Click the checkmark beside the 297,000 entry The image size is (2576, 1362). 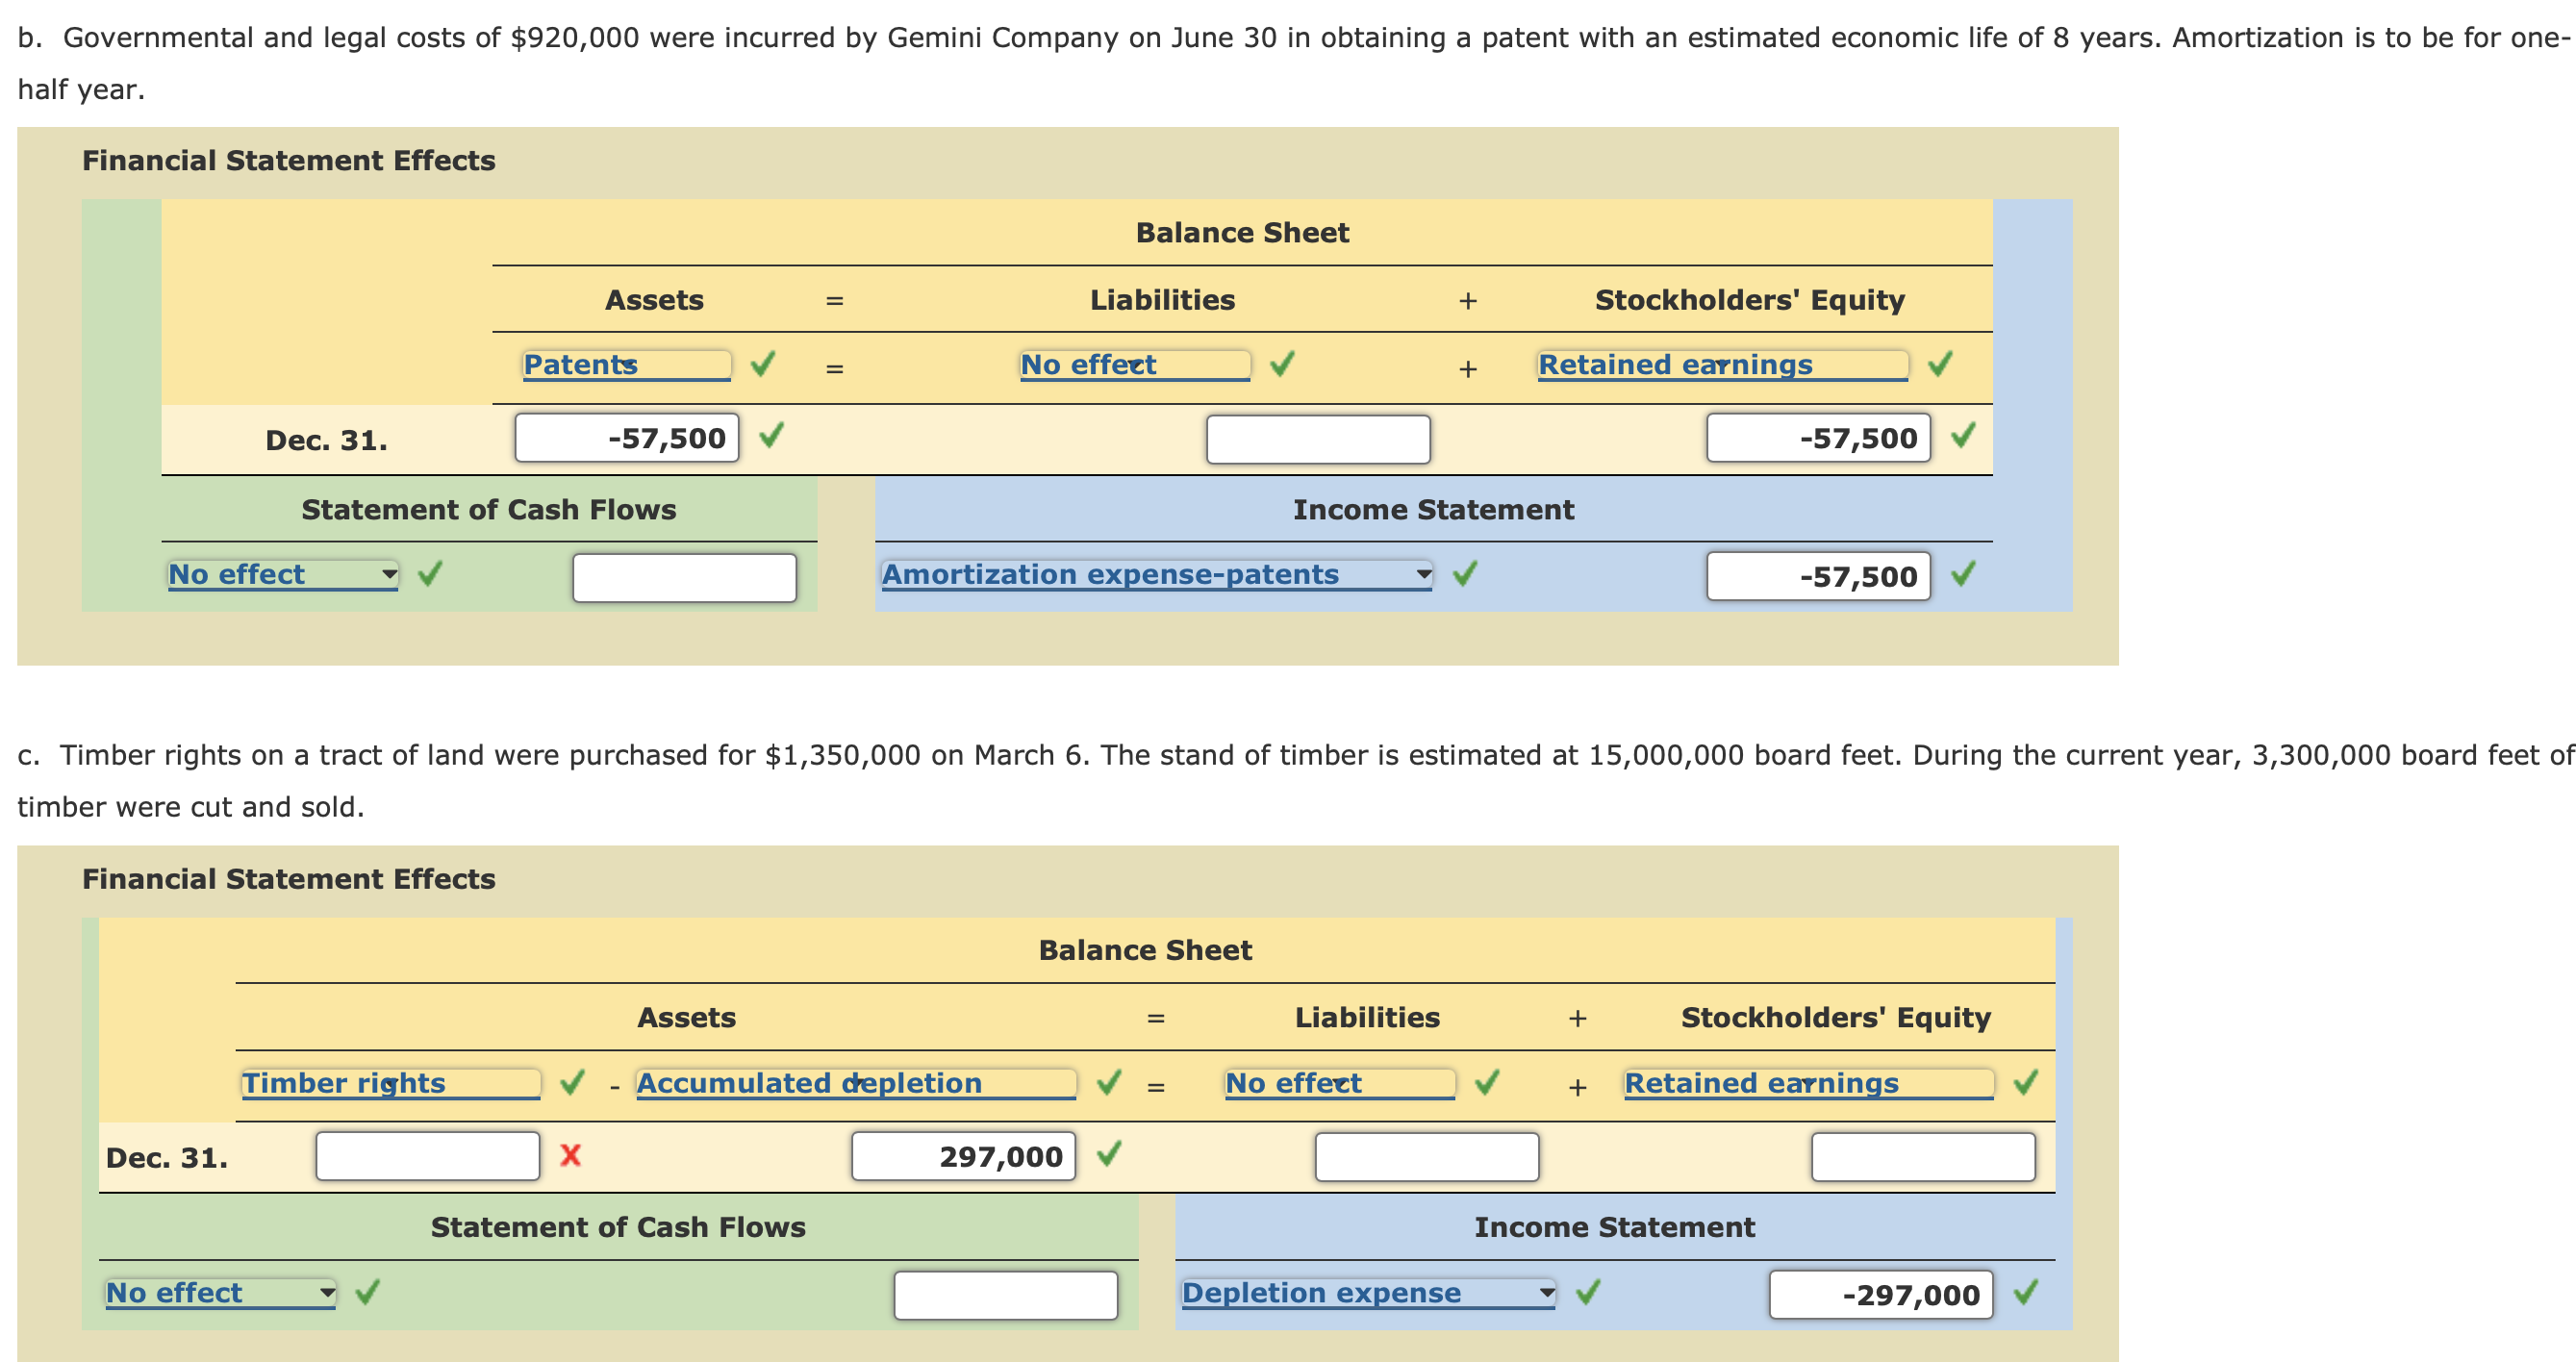[x=1106, y=1157]
